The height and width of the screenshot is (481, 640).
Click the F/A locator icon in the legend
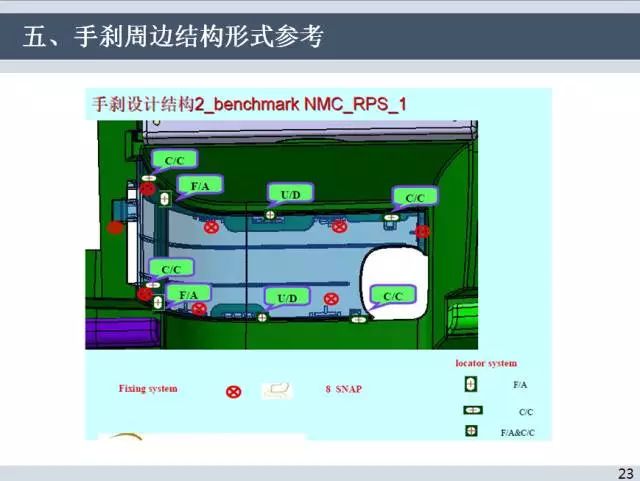point(471,384)
